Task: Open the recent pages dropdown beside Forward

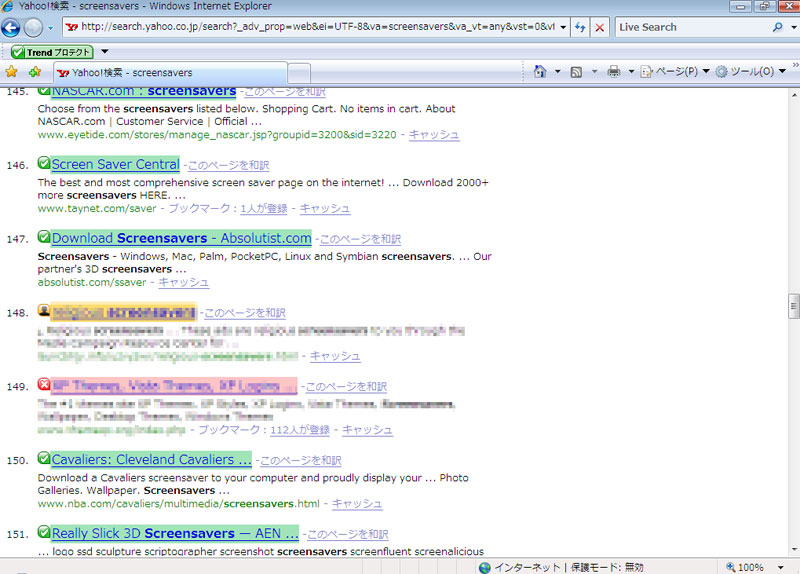Action: [x=50, y=28]
